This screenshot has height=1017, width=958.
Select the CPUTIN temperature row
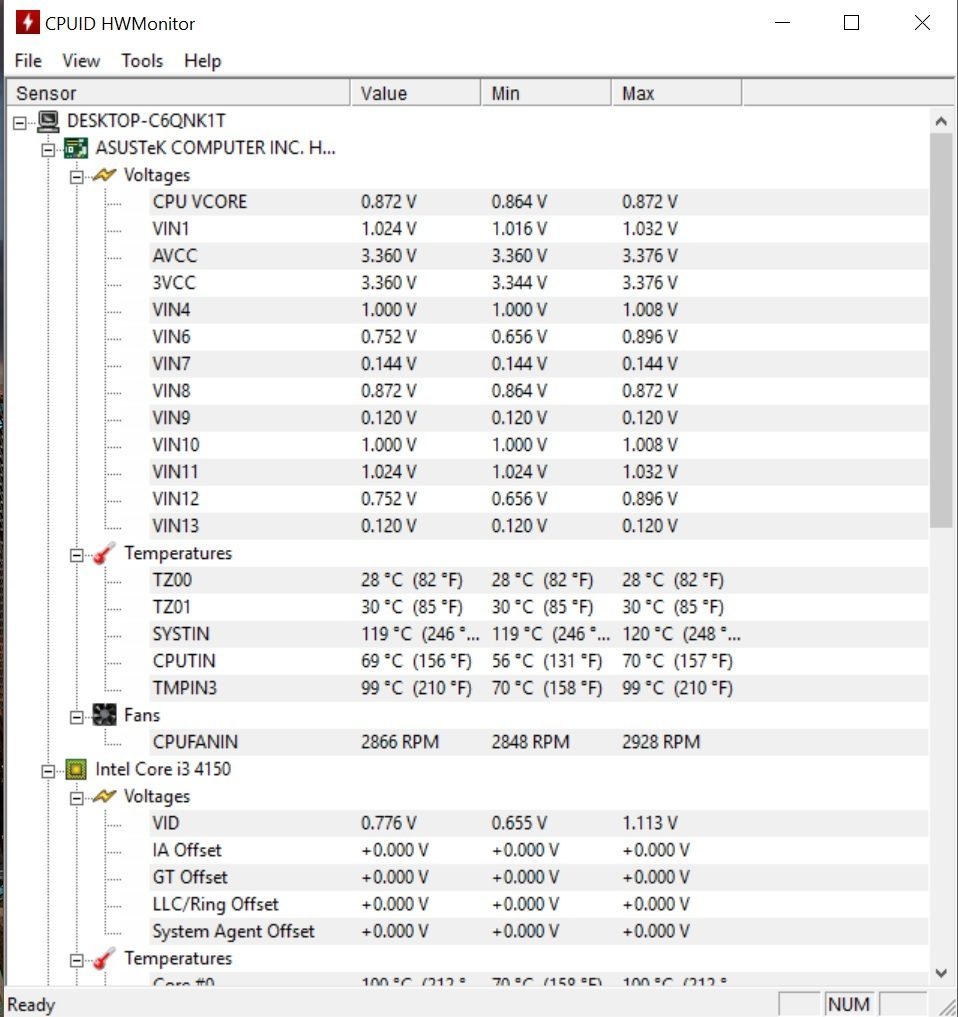click(x=538, y=661)
